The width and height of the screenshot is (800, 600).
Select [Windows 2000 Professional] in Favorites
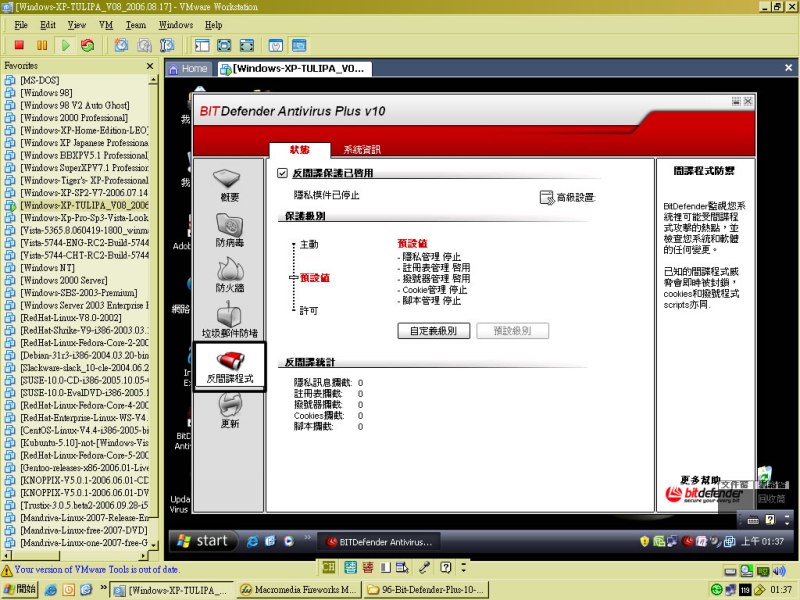click(x=74, y=118)
